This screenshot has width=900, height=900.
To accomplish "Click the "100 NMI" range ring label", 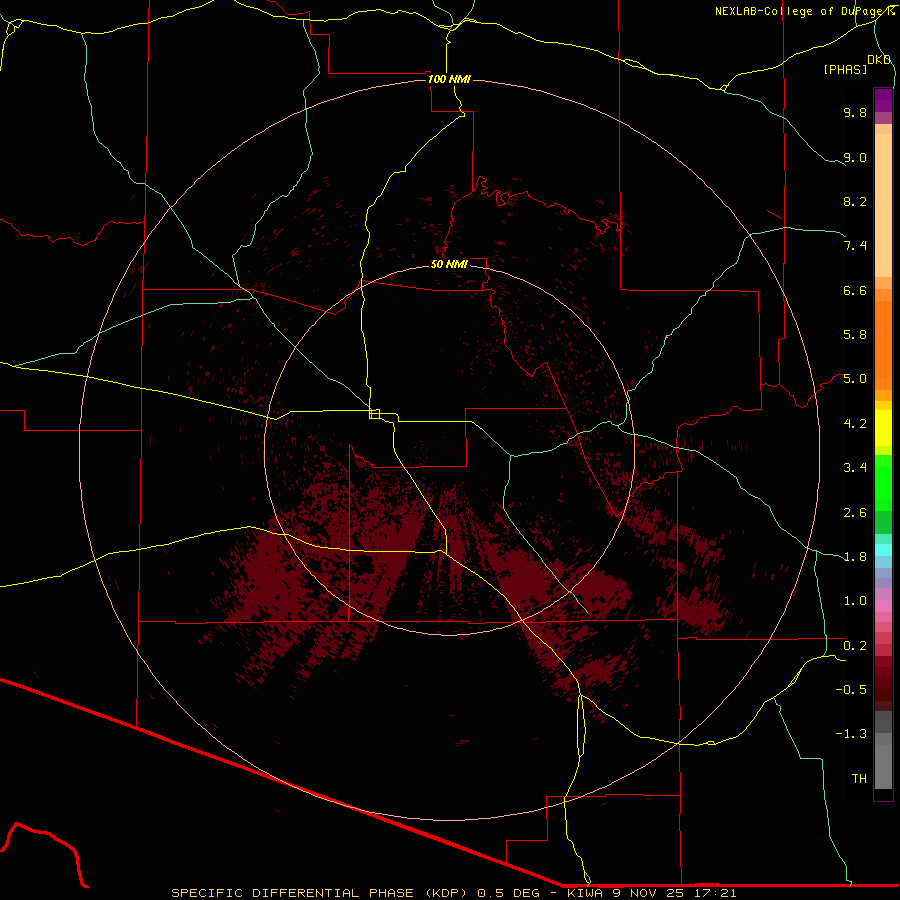I will click(x=449, y=79).
